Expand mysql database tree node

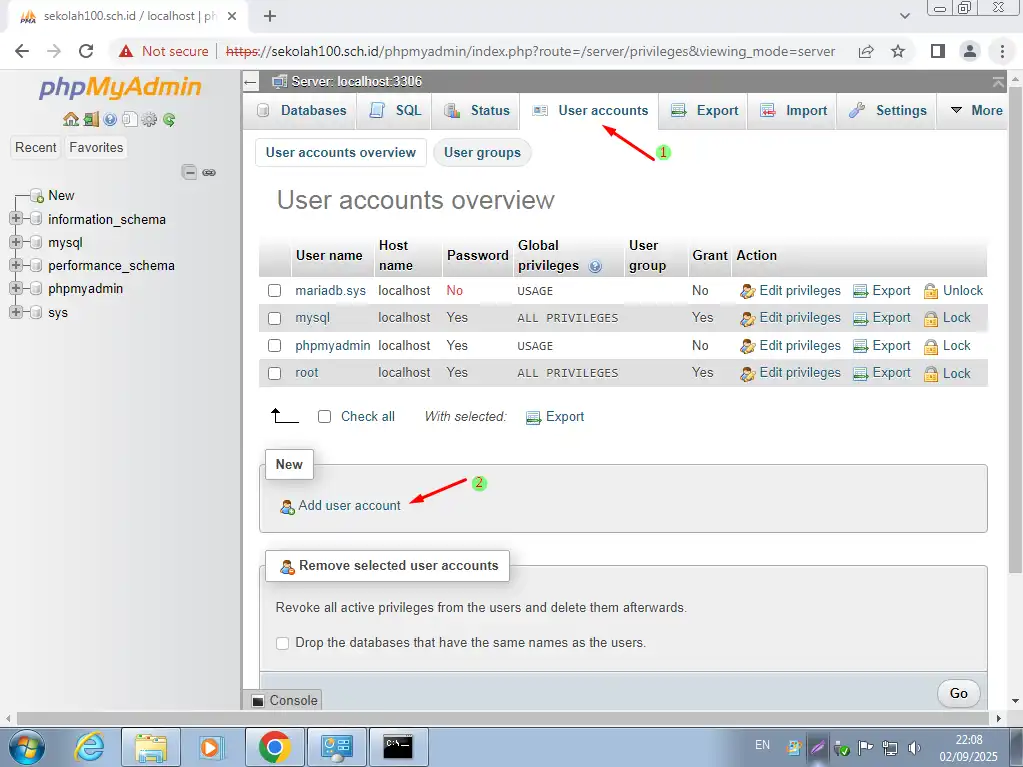coord(16,242)
